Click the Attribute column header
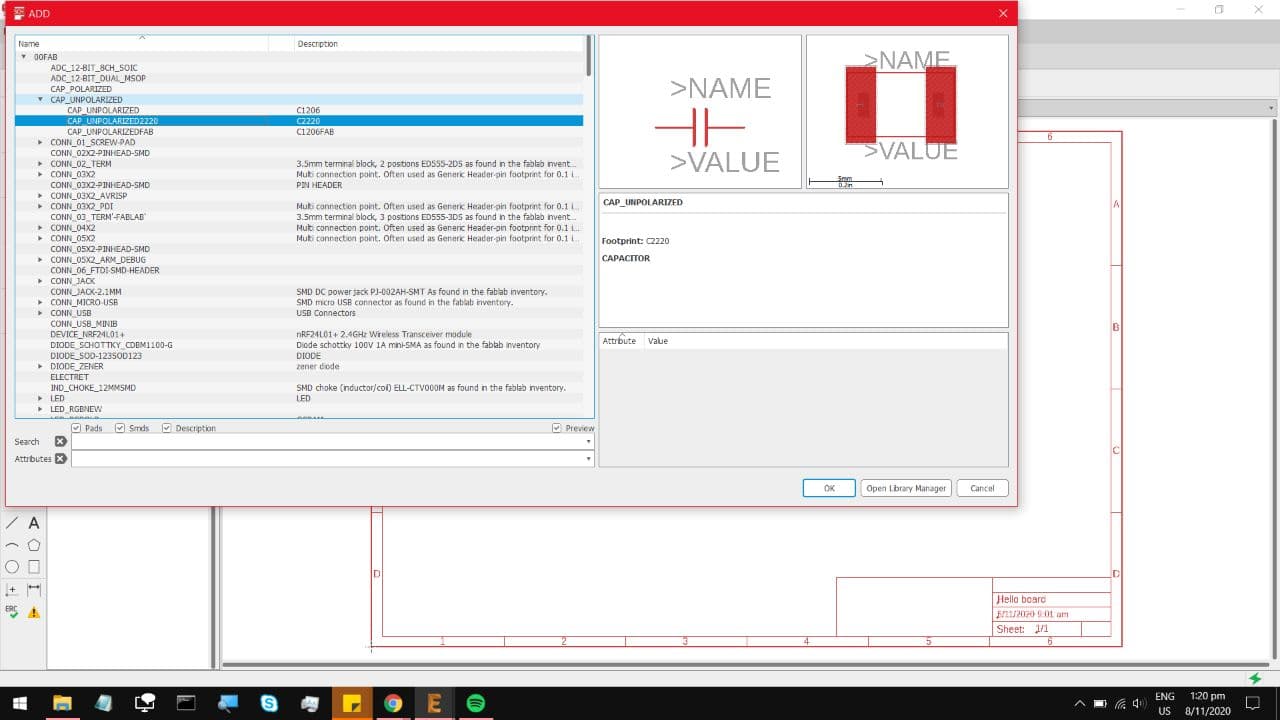 [x=621, y=341]
